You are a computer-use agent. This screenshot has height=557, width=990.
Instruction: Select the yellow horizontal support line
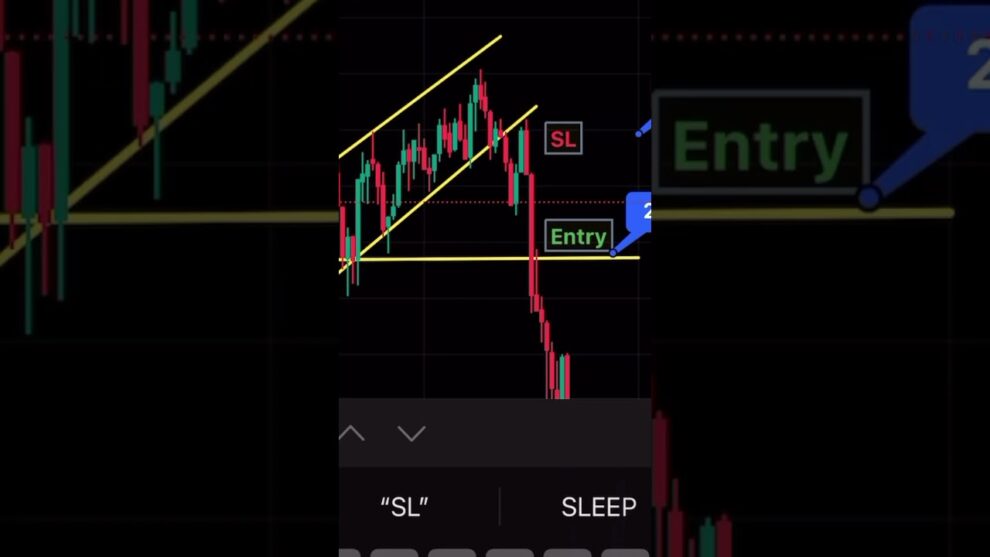[489, 258]
